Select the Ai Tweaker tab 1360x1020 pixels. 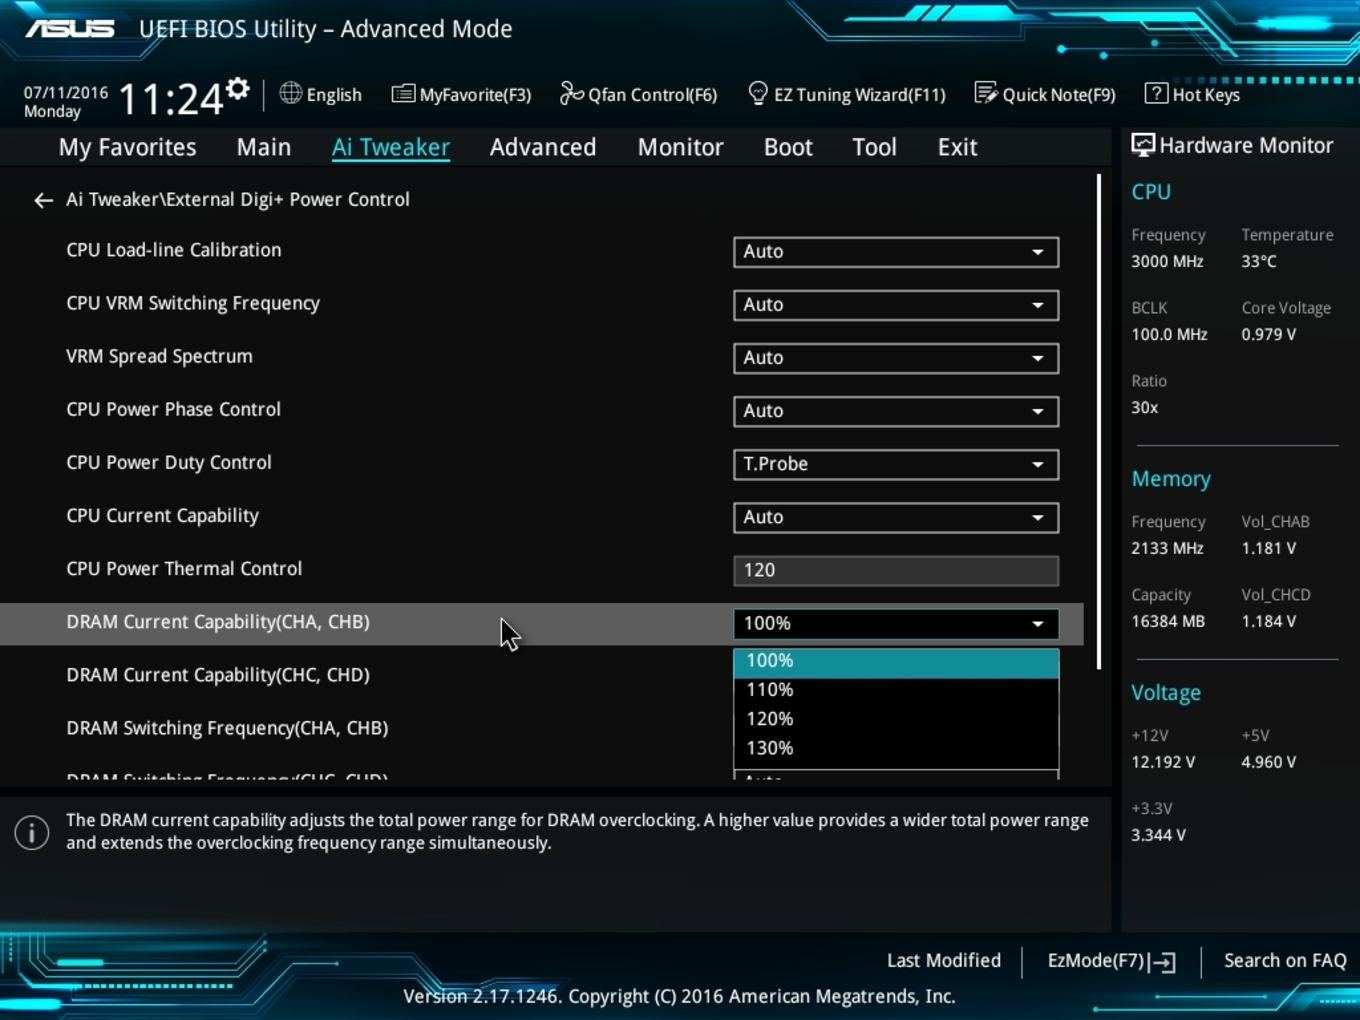tap(391, 147)
